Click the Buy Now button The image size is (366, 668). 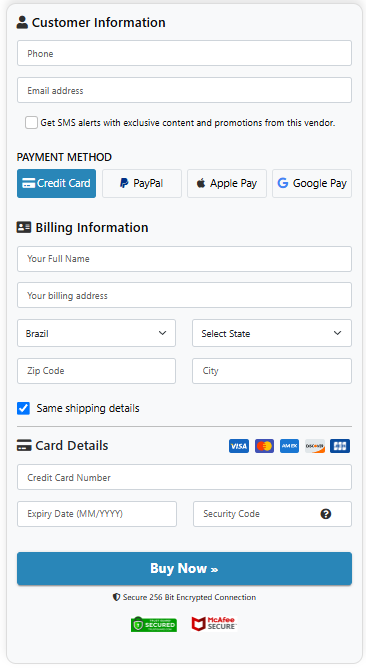184,568
